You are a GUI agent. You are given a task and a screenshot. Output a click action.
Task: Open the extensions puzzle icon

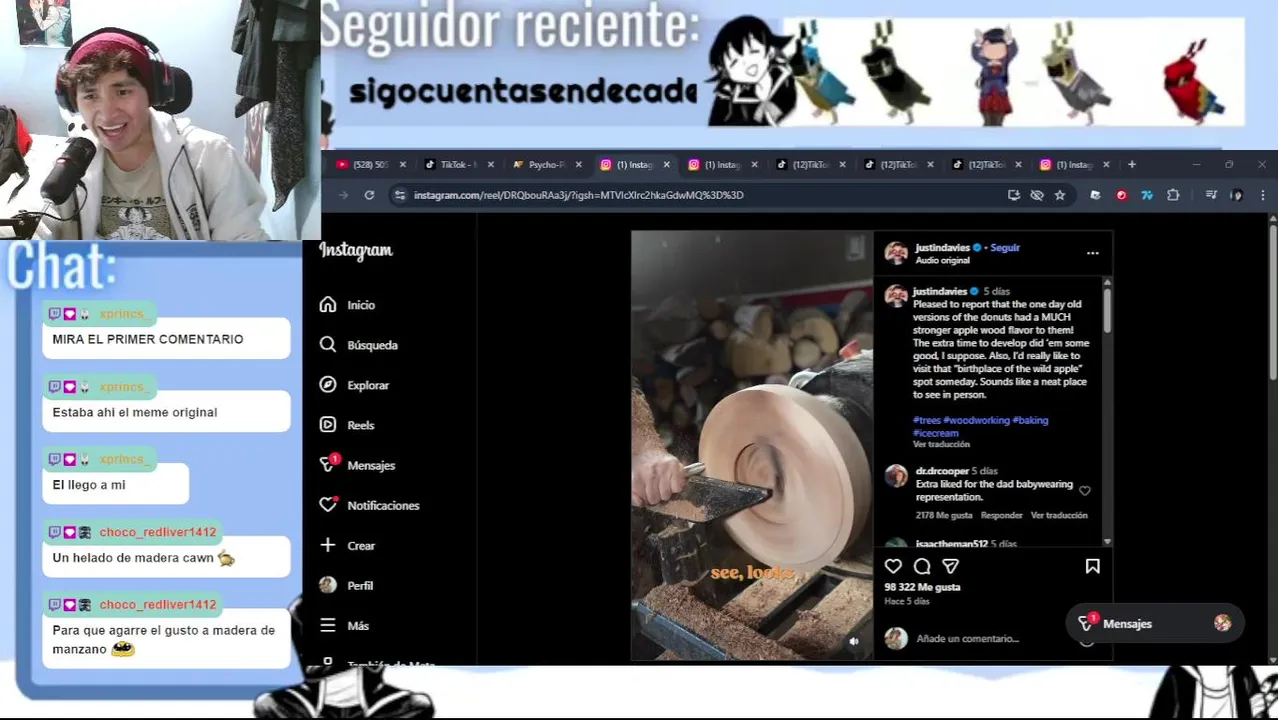point(1173,195)
